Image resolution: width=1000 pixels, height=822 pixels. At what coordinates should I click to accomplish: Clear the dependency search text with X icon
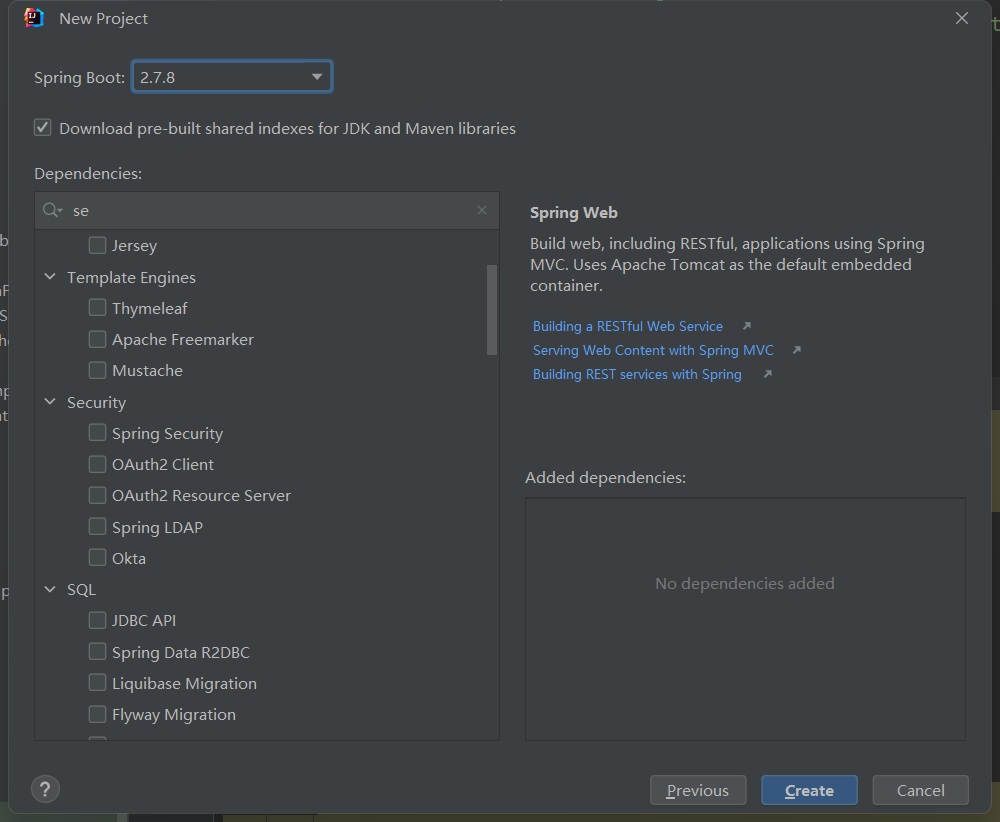(x=482, y=210)
